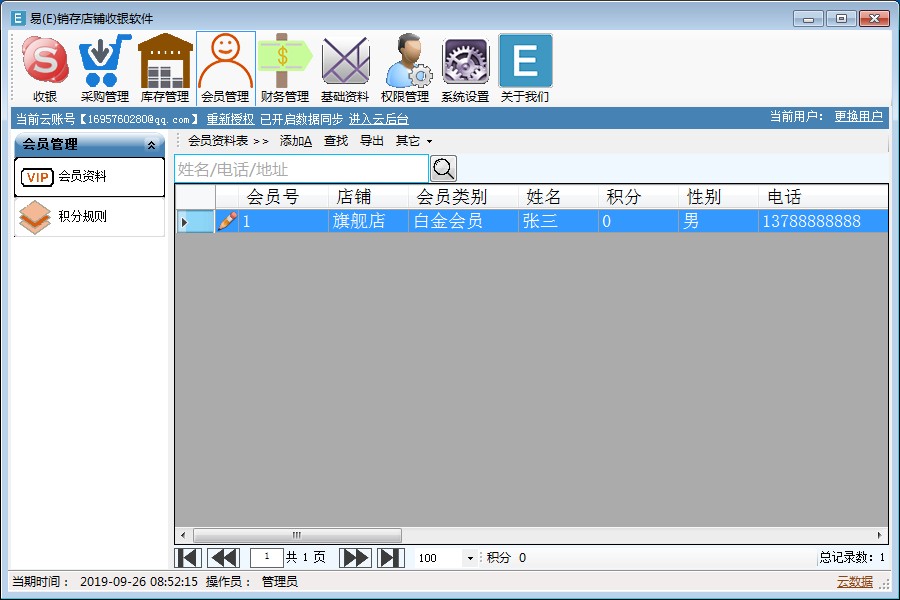
Task: Open 采购管理 purchase management
Action: tap(105, 68)
